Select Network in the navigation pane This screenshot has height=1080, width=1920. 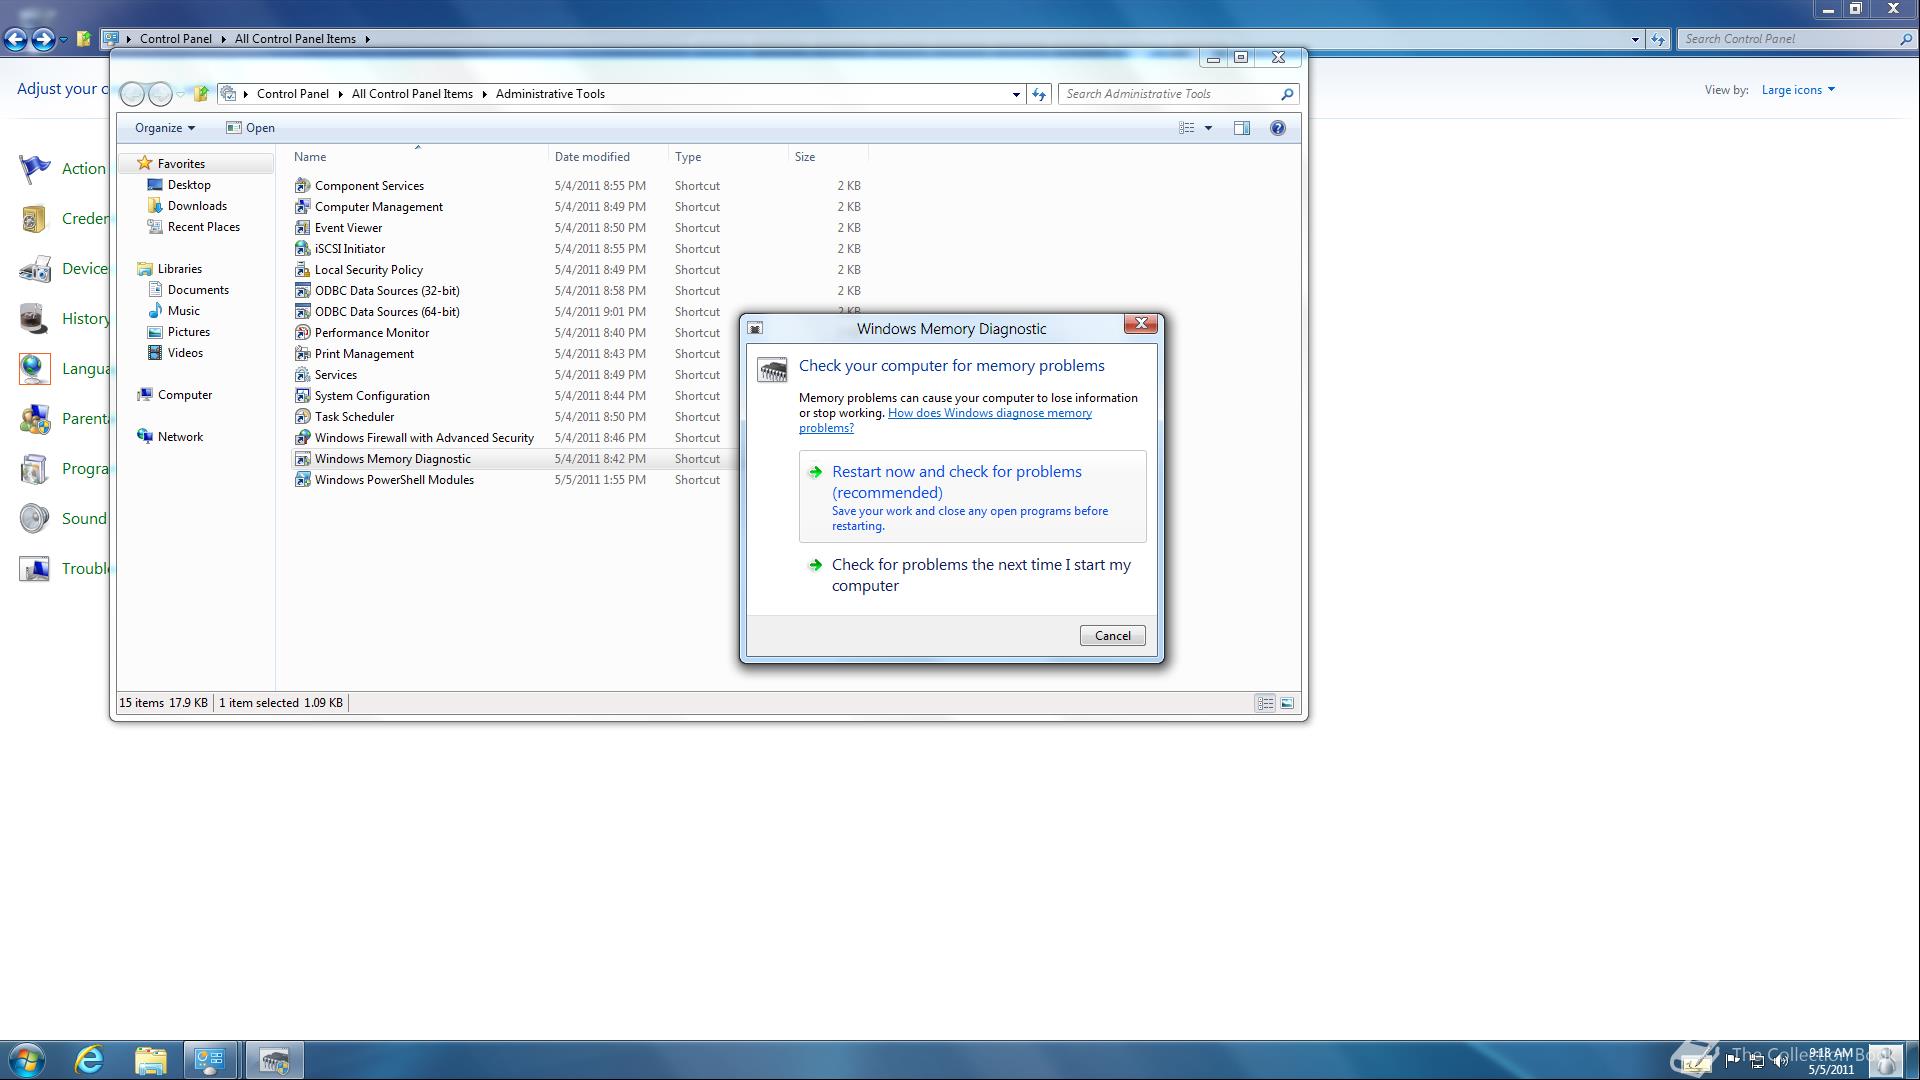[x=180, y=437]
